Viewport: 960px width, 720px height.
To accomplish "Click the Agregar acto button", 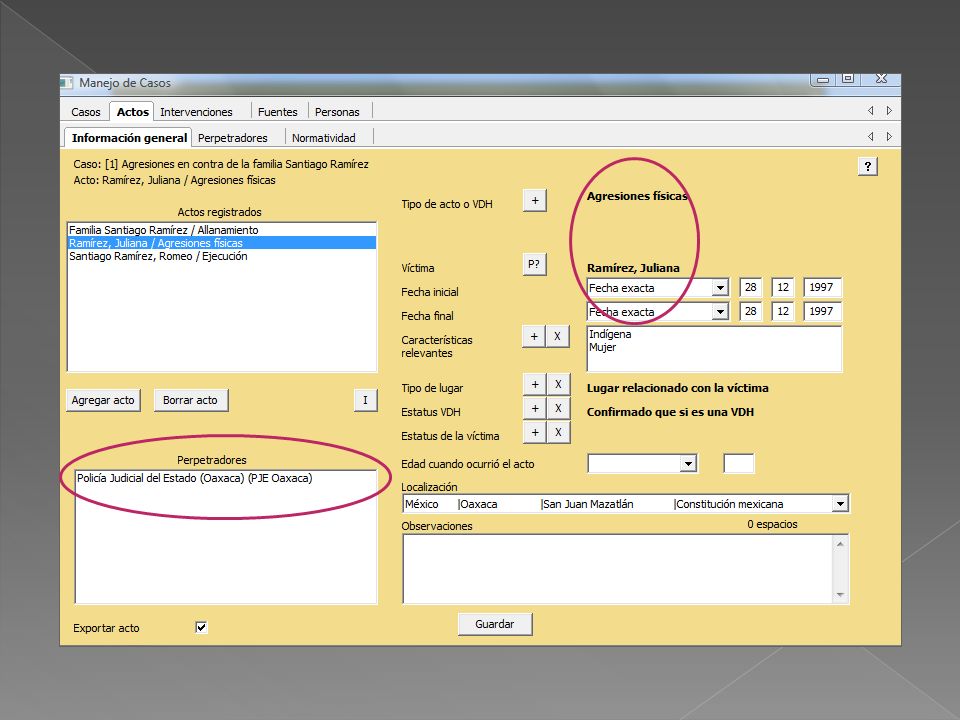I will coord(103,400).
